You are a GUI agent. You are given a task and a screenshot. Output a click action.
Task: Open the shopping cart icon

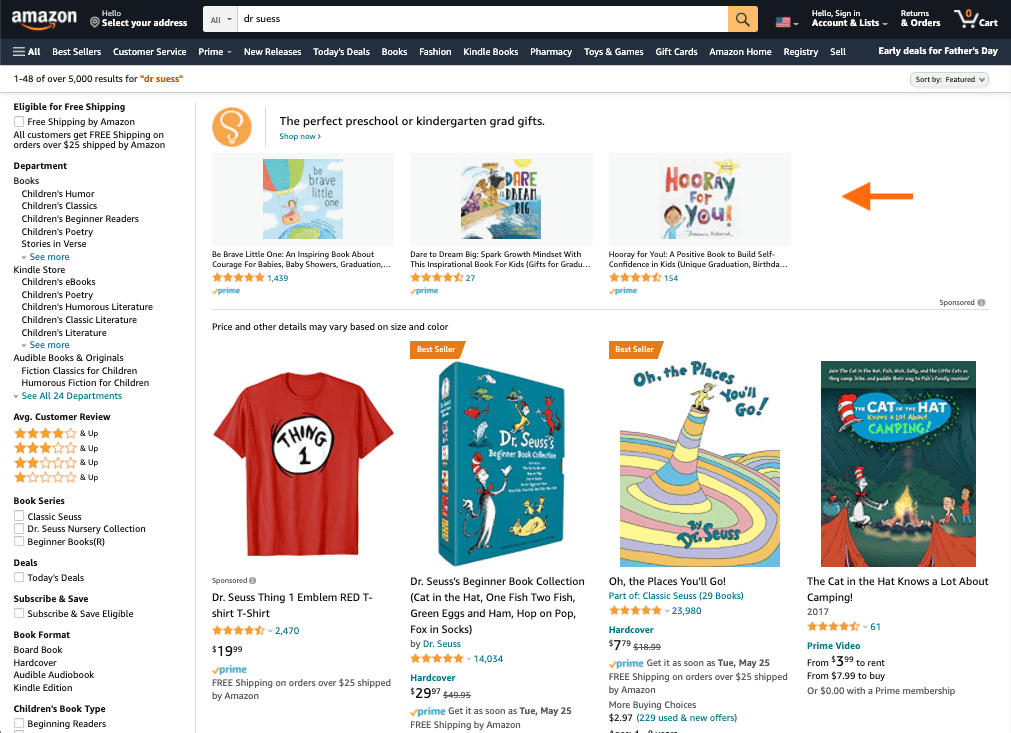coord(975,19)
